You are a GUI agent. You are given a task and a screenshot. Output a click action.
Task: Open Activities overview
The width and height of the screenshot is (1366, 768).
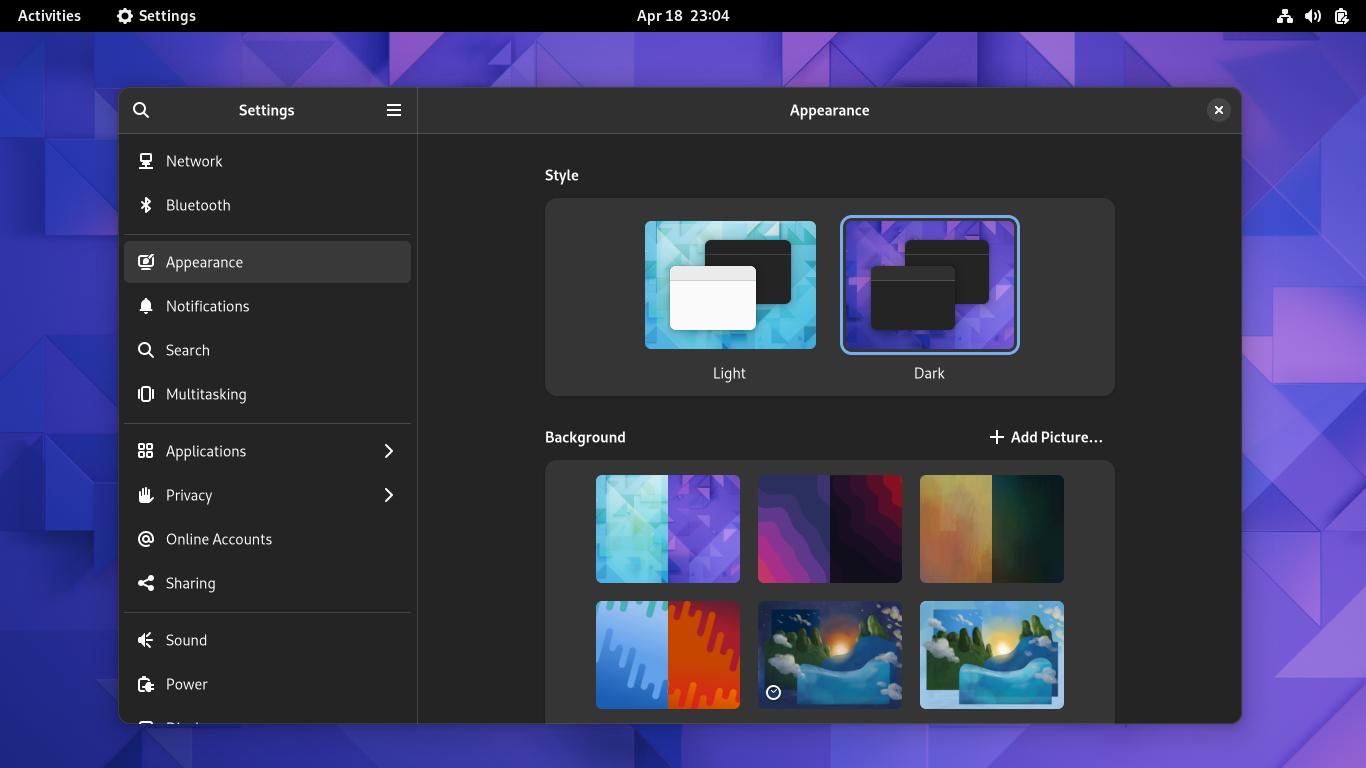[x=49, y=16]
